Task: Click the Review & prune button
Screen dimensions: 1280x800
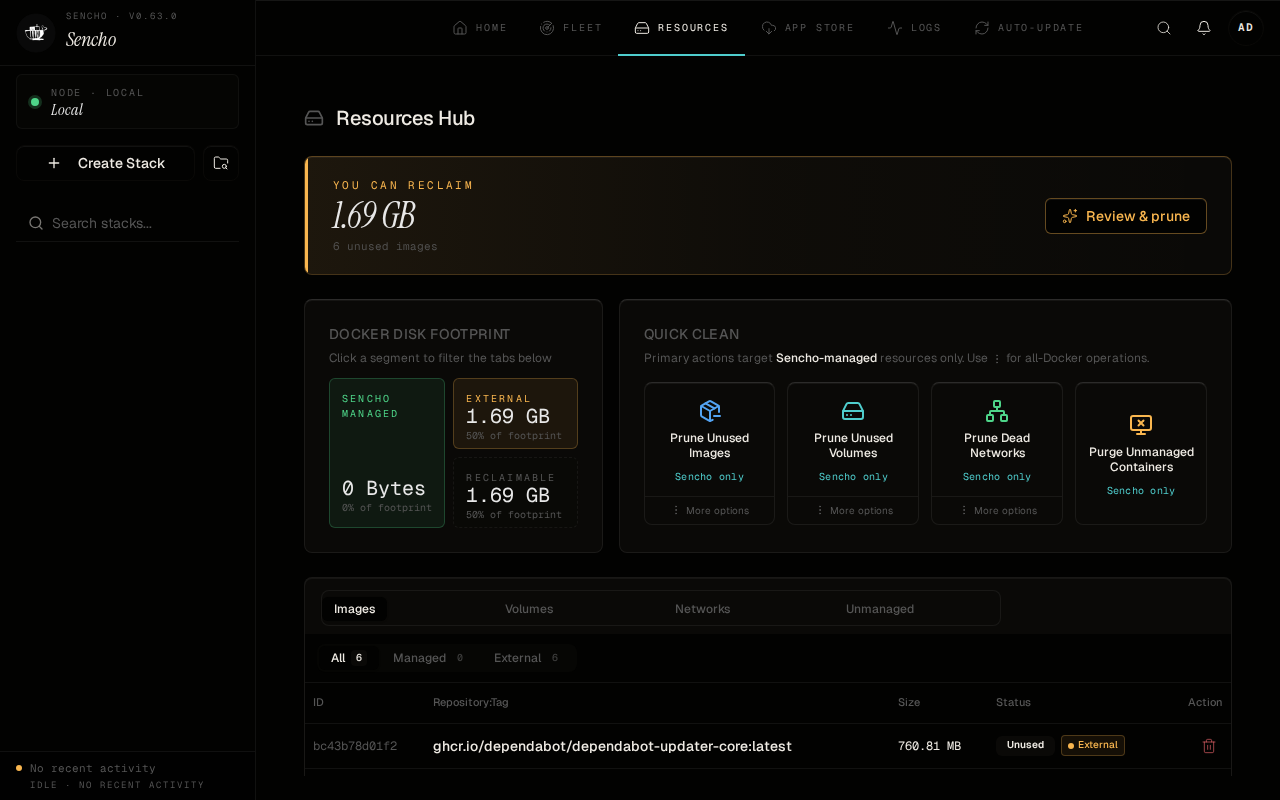Action: click(1126, 216)
